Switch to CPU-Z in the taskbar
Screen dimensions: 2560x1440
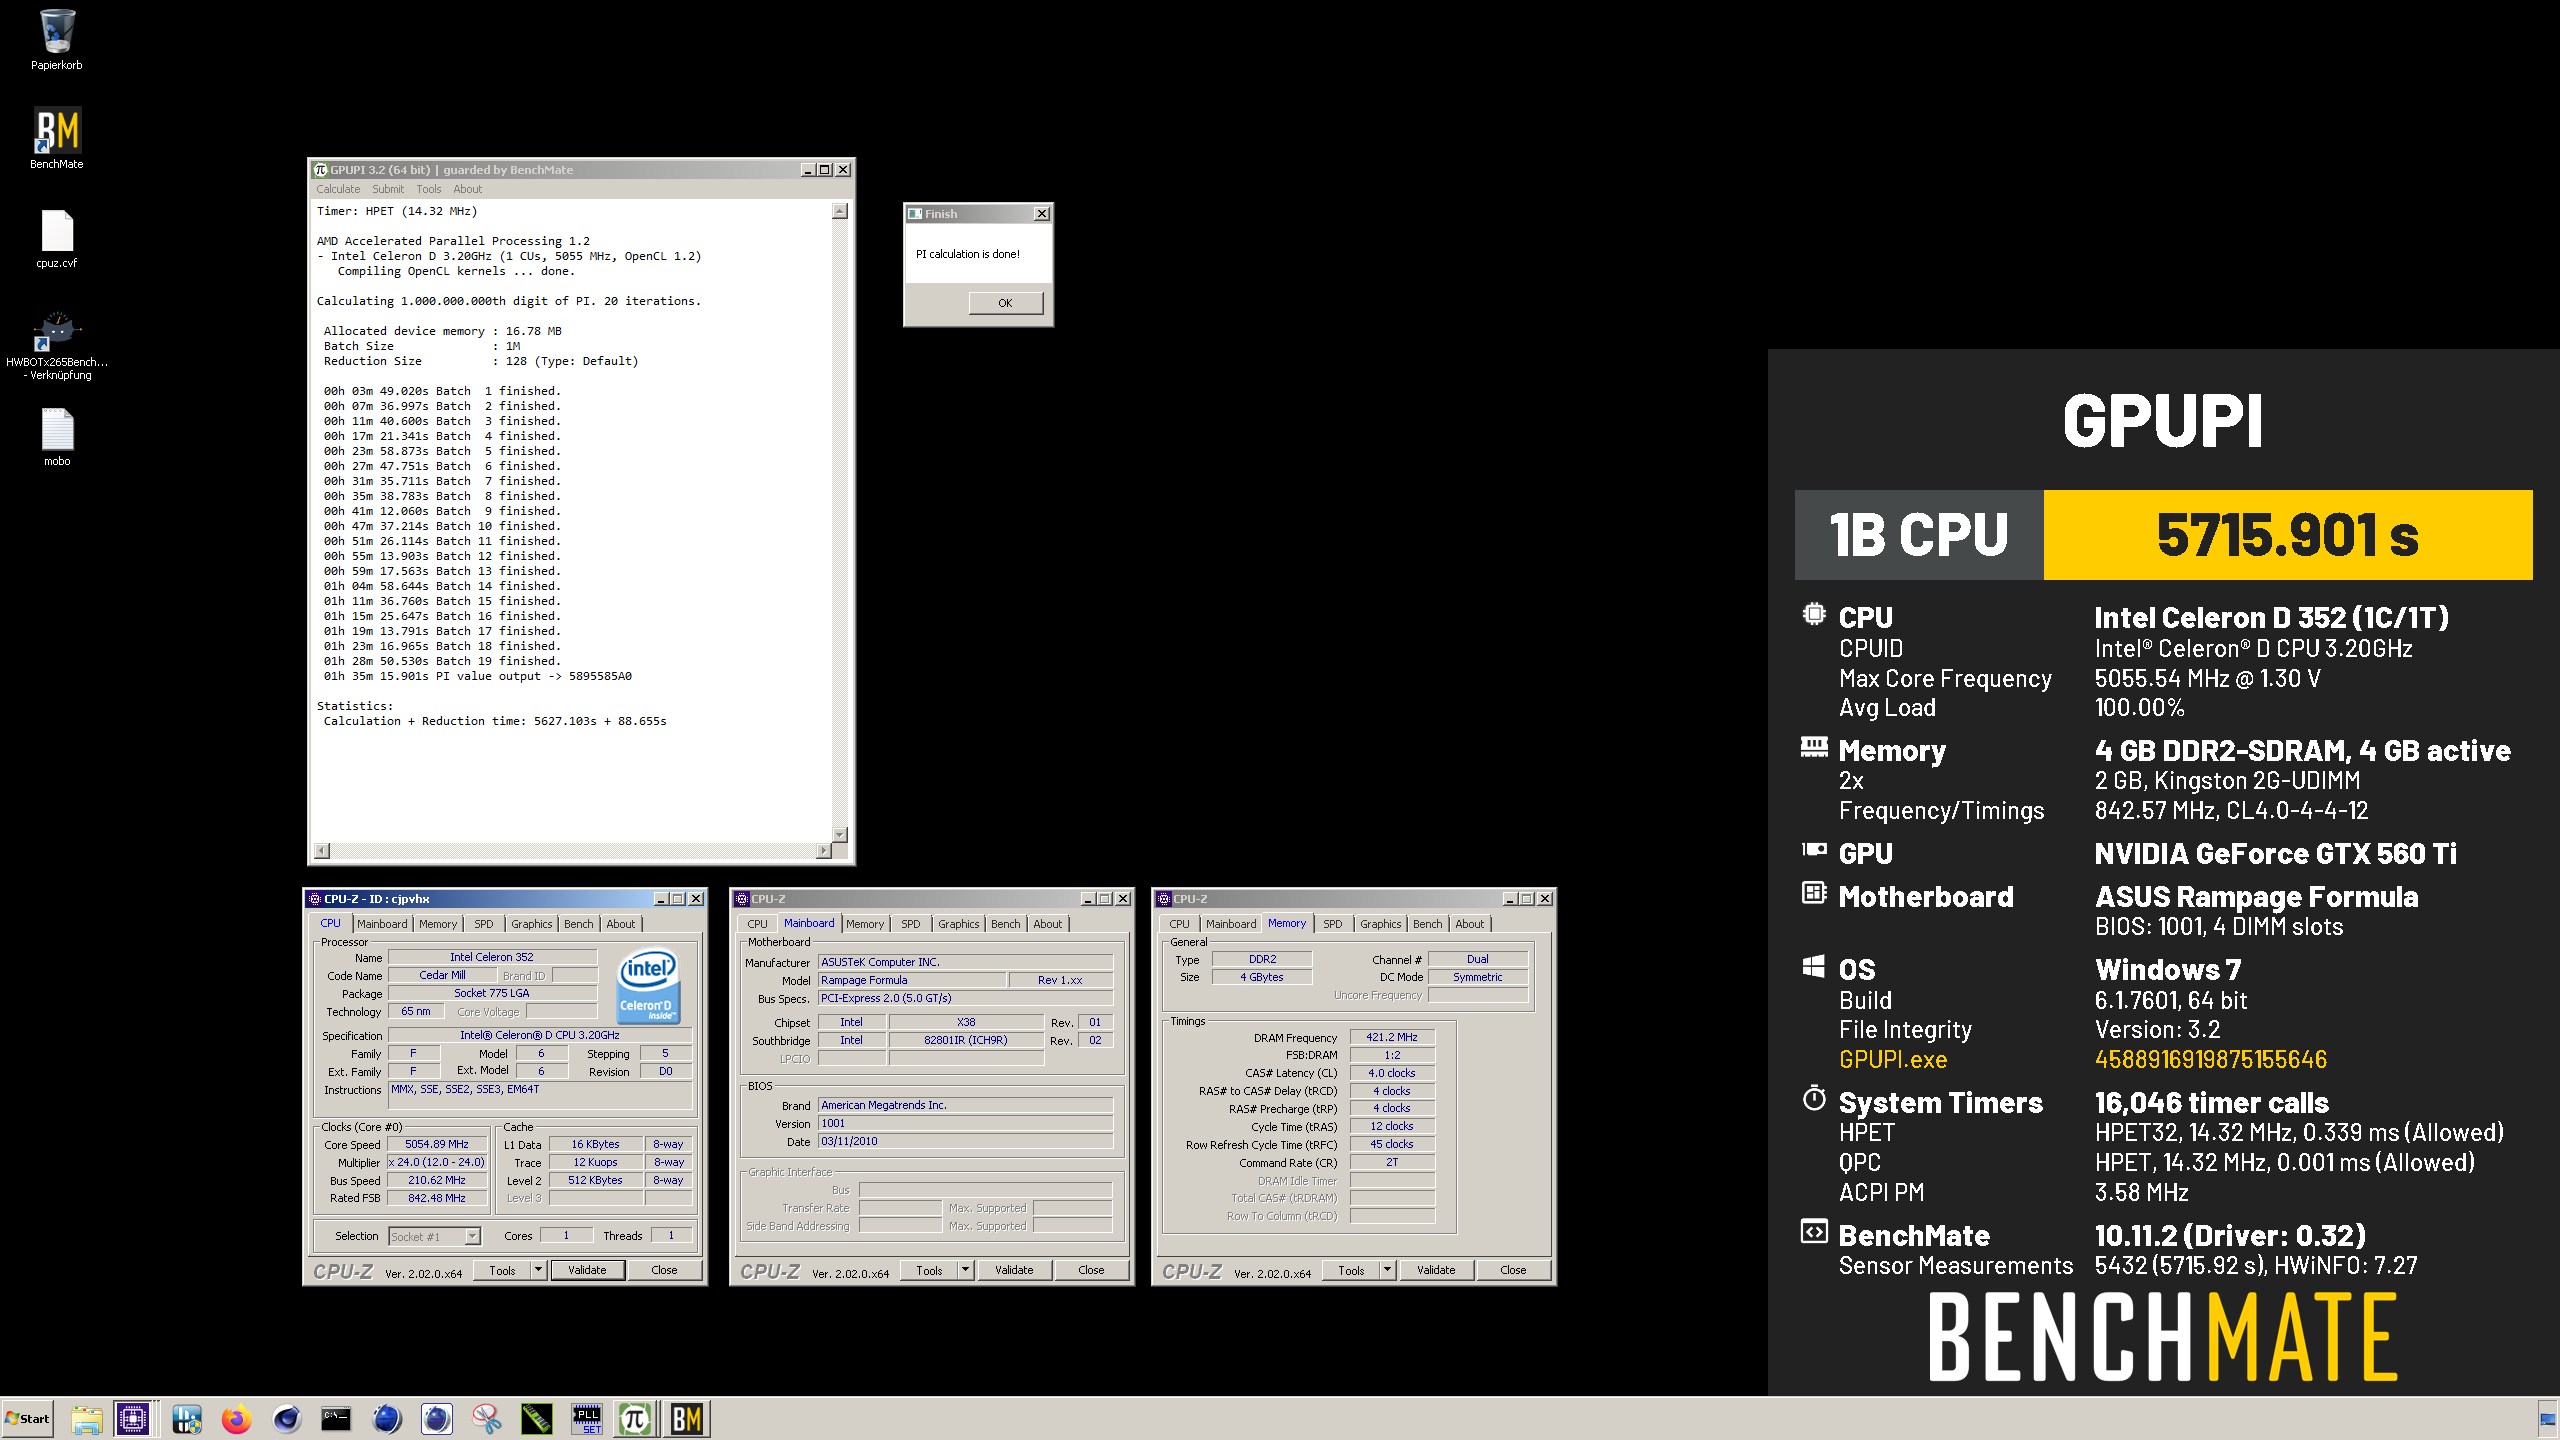134,1419
